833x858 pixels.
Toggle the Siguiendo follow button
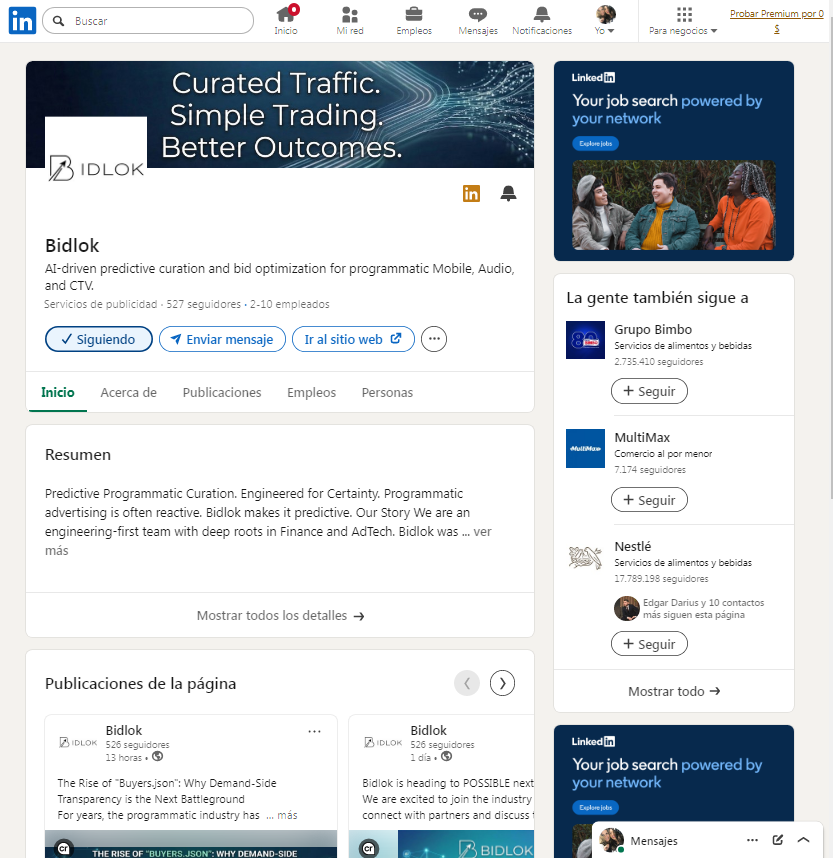coord(99,339)
